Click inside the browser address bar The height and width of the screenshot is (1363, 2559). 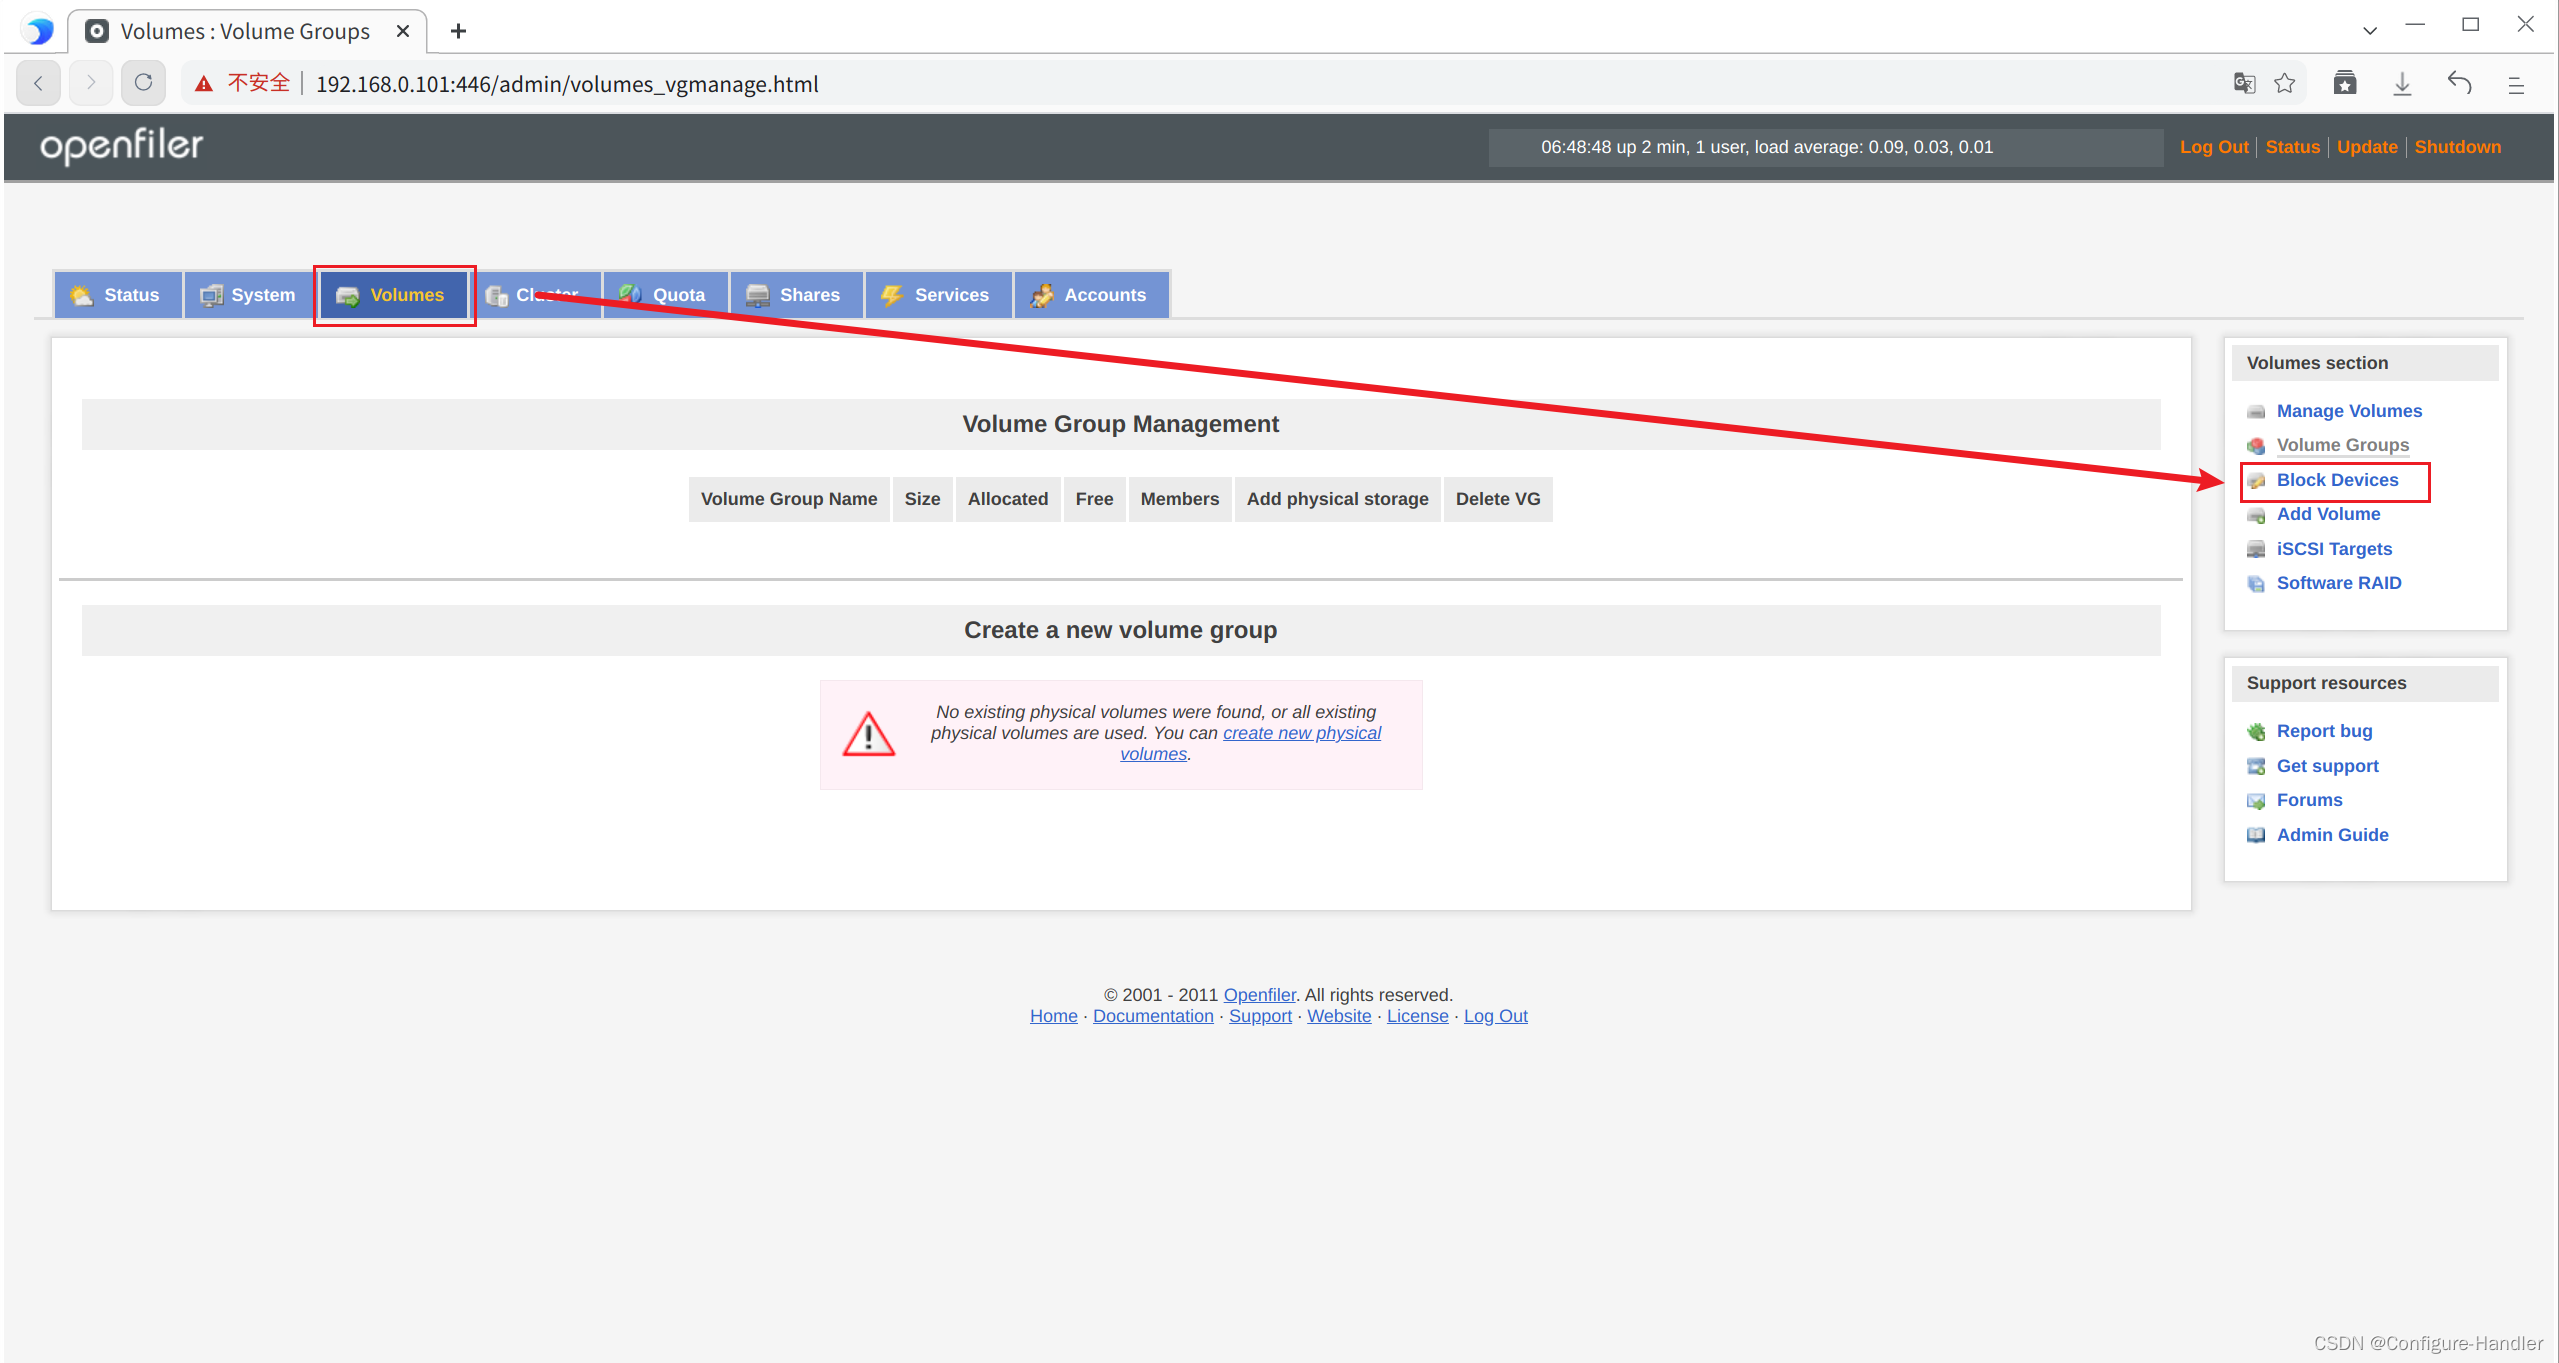800,83
